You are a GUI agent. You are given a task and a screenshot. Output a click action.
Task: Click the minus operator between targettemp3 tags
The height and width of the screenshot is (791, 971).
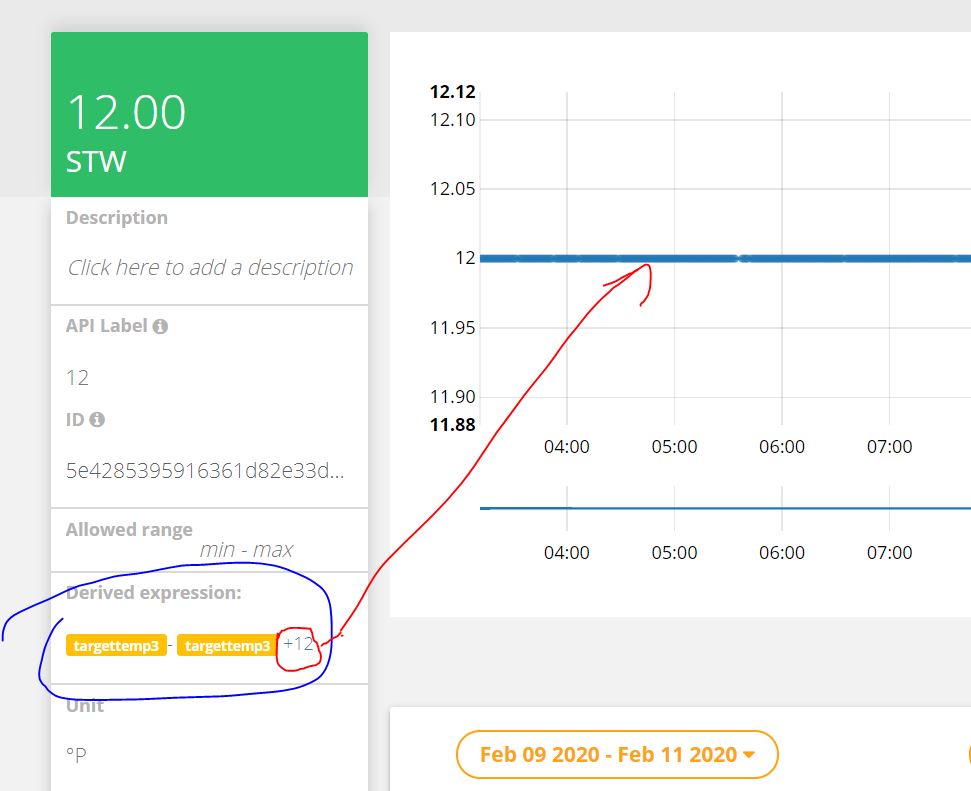pos(171,646)
